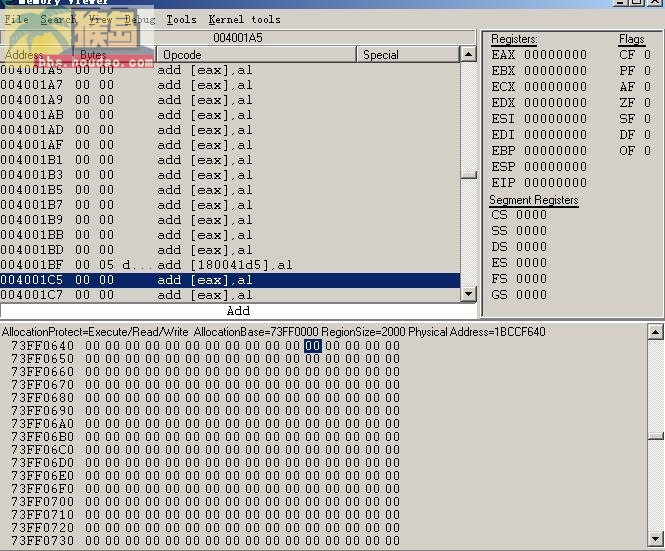Click the Special column header
Screen dimensions: 665x551
point(408,55)
